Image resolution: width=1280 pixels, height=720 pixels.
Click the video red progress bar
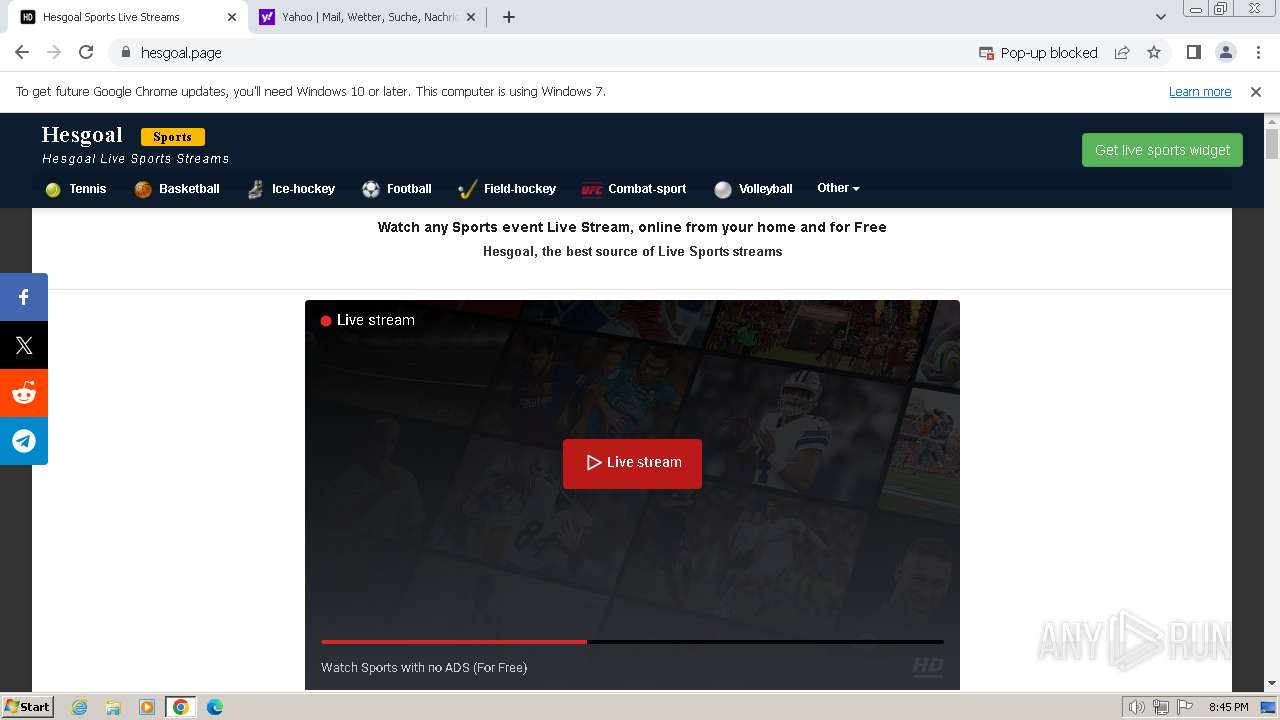pos(454,642)
